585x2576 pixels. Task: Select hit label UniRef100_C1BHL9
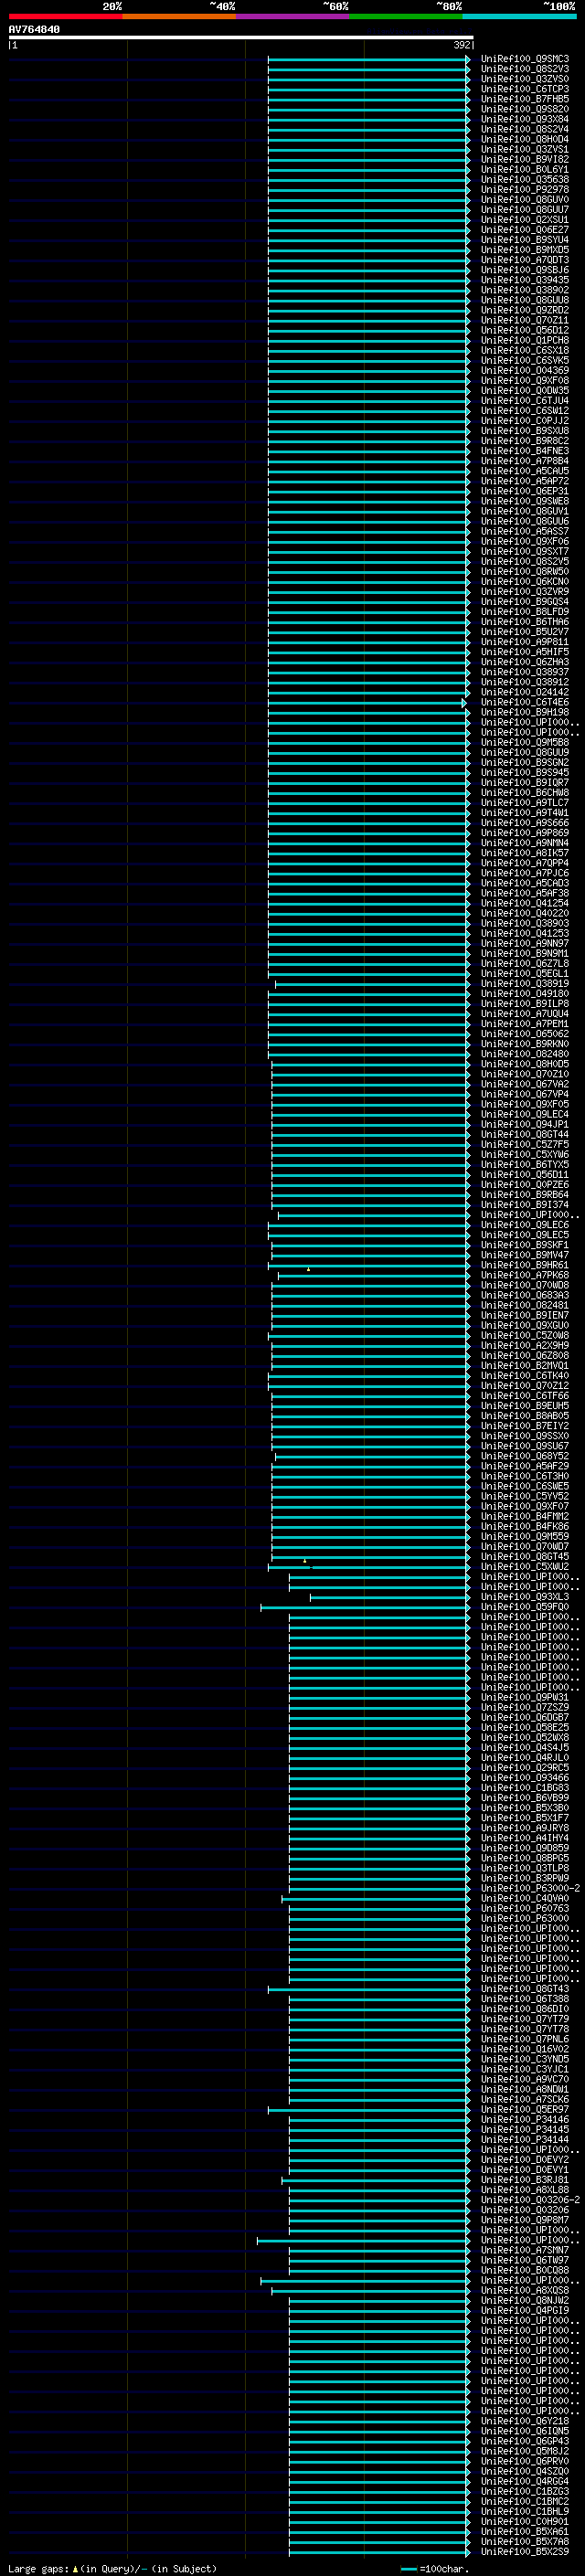tap(524, 2511)
